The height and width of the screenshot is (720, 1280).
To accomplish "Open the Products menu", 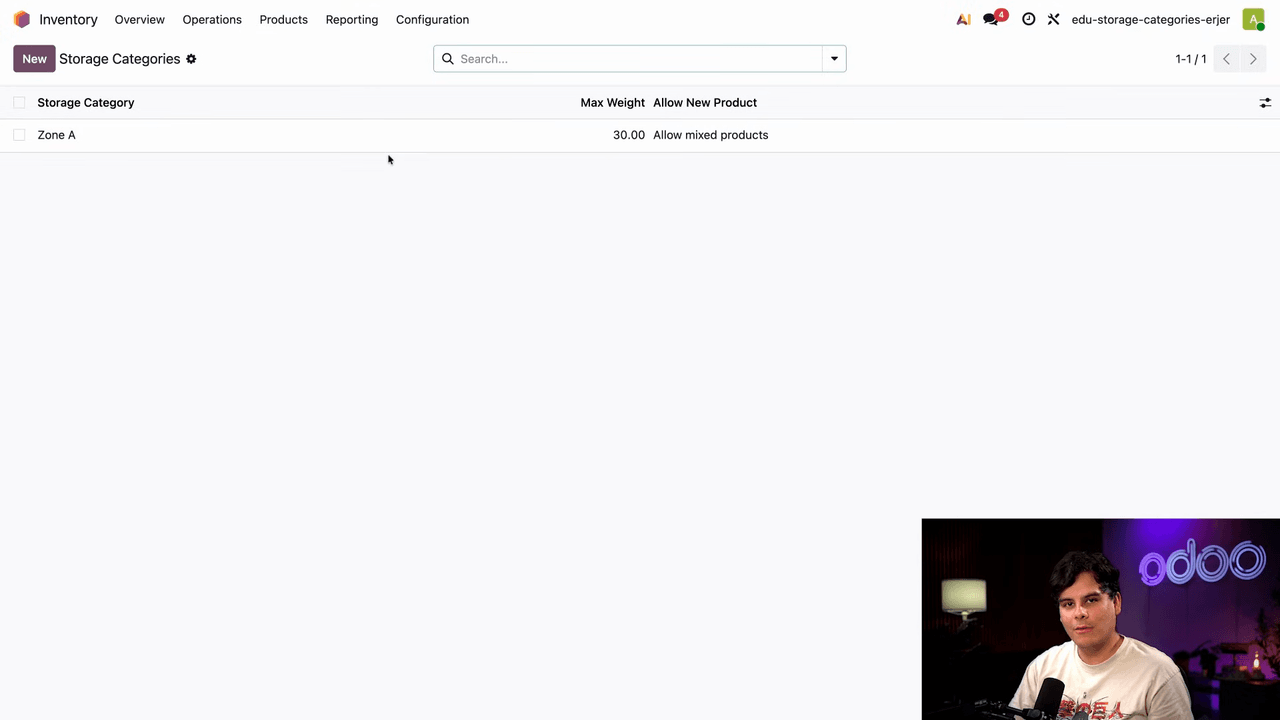I will [283, 20].
